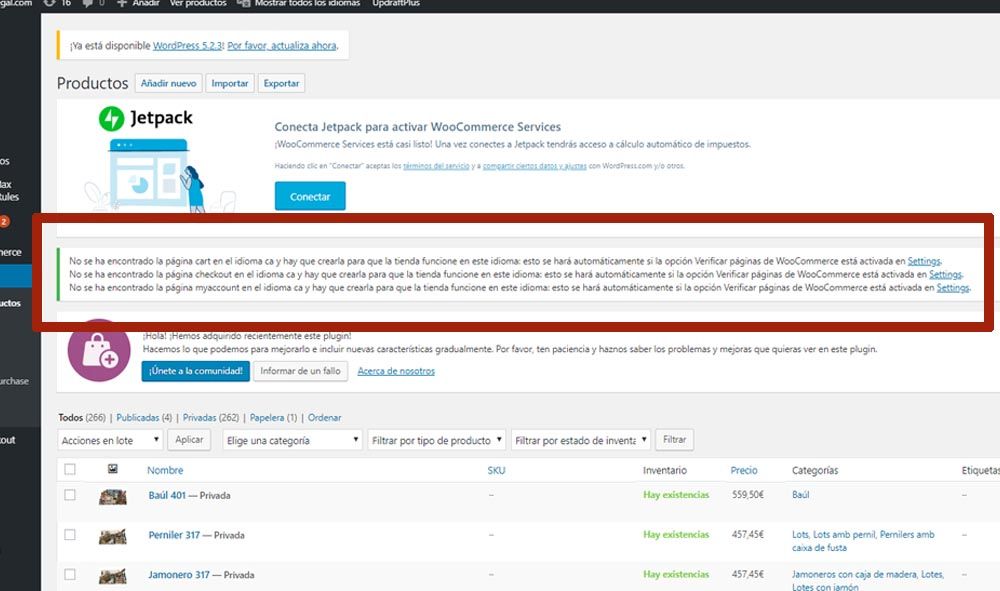Filter by Publicadas (4)

(144, 418)
